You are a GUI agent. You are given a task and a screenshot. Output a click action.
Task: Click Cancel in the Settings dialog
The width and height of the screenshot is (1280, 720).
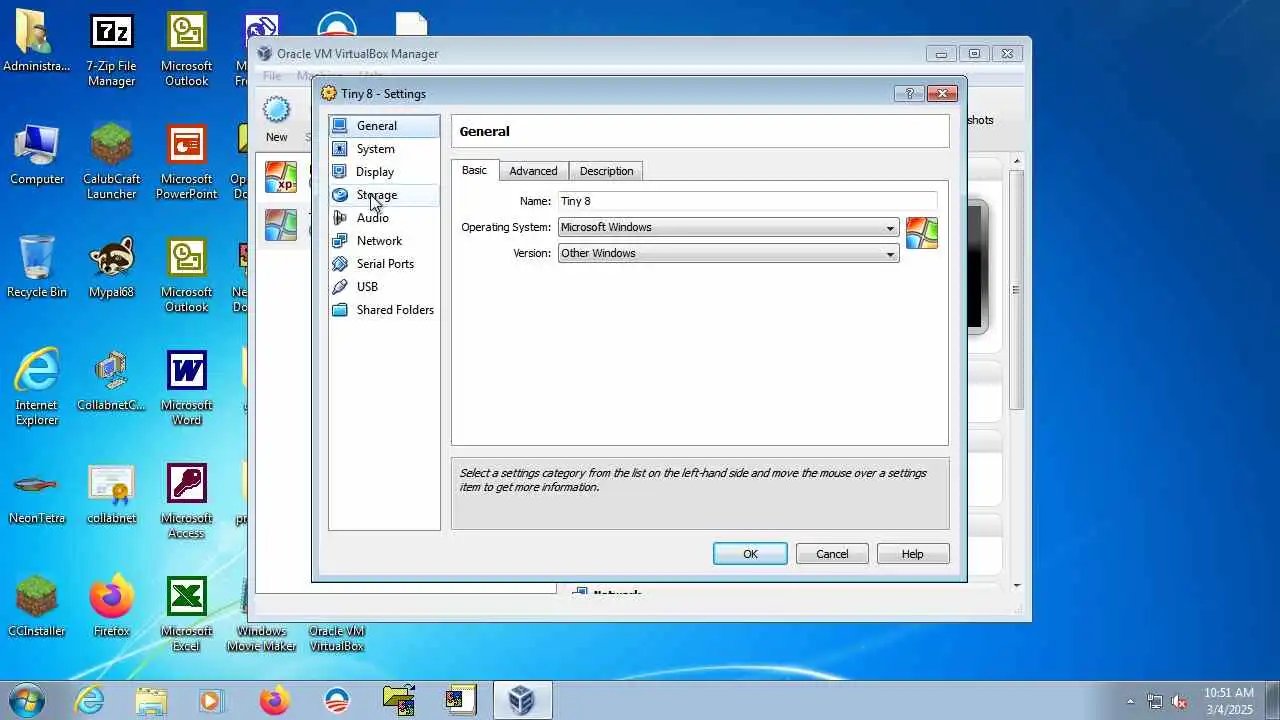[x=832, y=554]
